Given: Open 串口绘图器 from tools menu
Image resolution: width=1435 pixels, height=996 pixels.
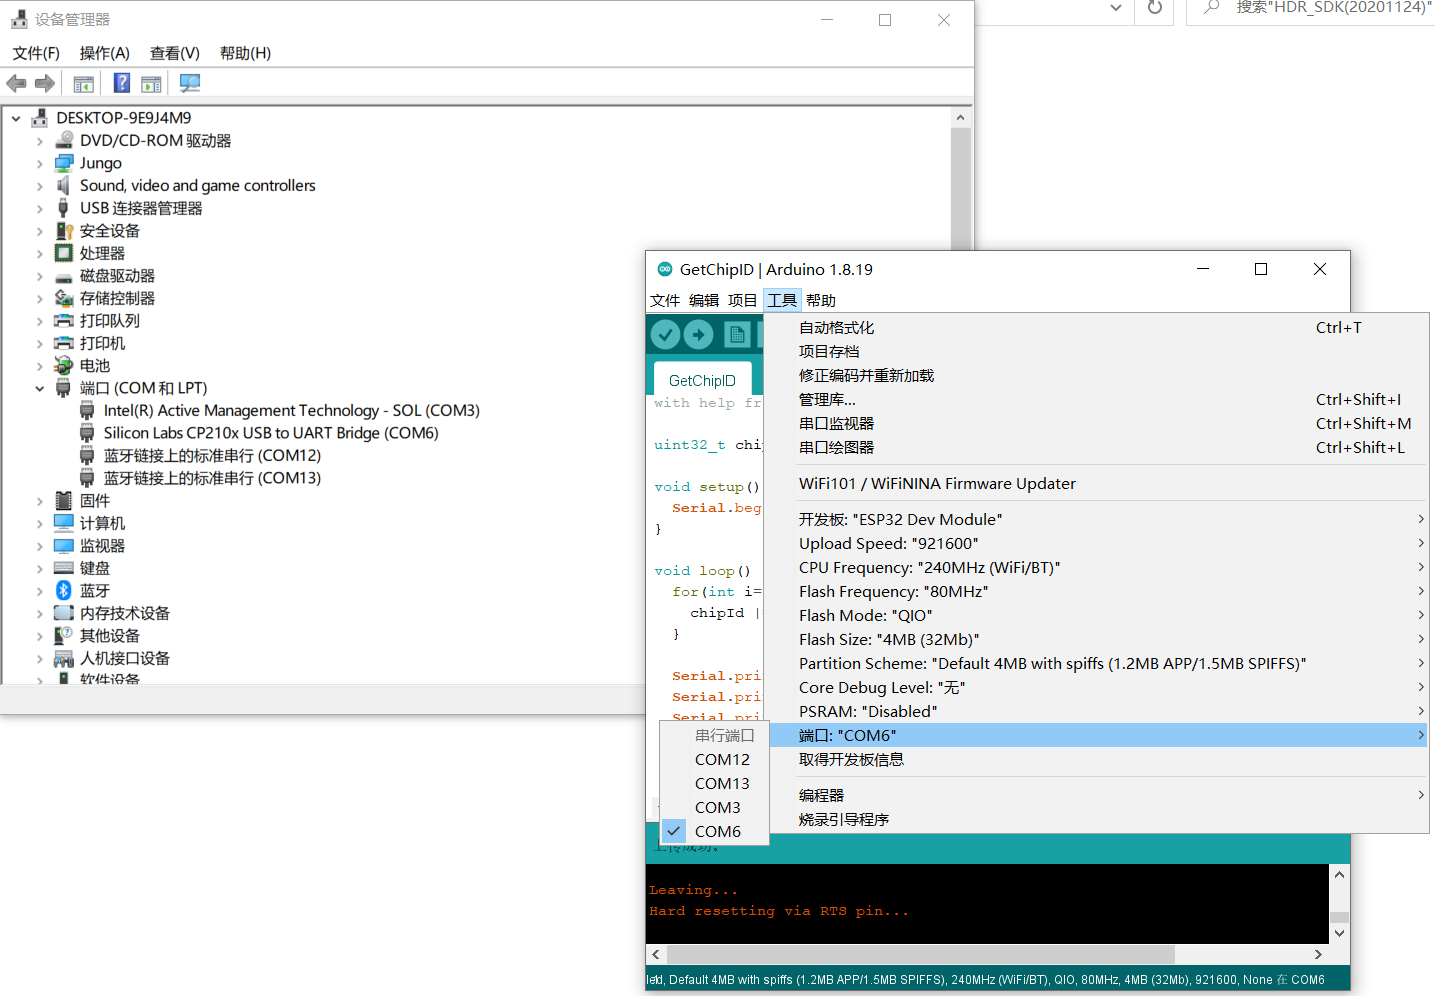Looking at the screenshot, I should point(1098,447).
